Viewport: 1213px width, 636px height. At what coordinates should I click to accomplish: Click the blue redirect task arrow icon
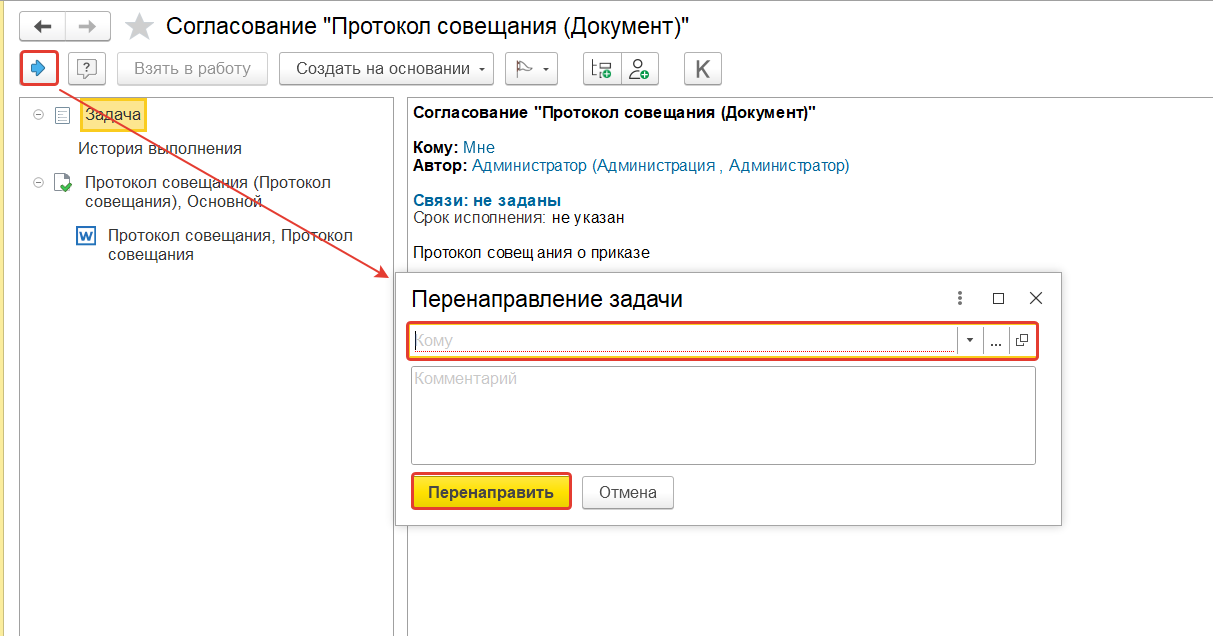39,68
